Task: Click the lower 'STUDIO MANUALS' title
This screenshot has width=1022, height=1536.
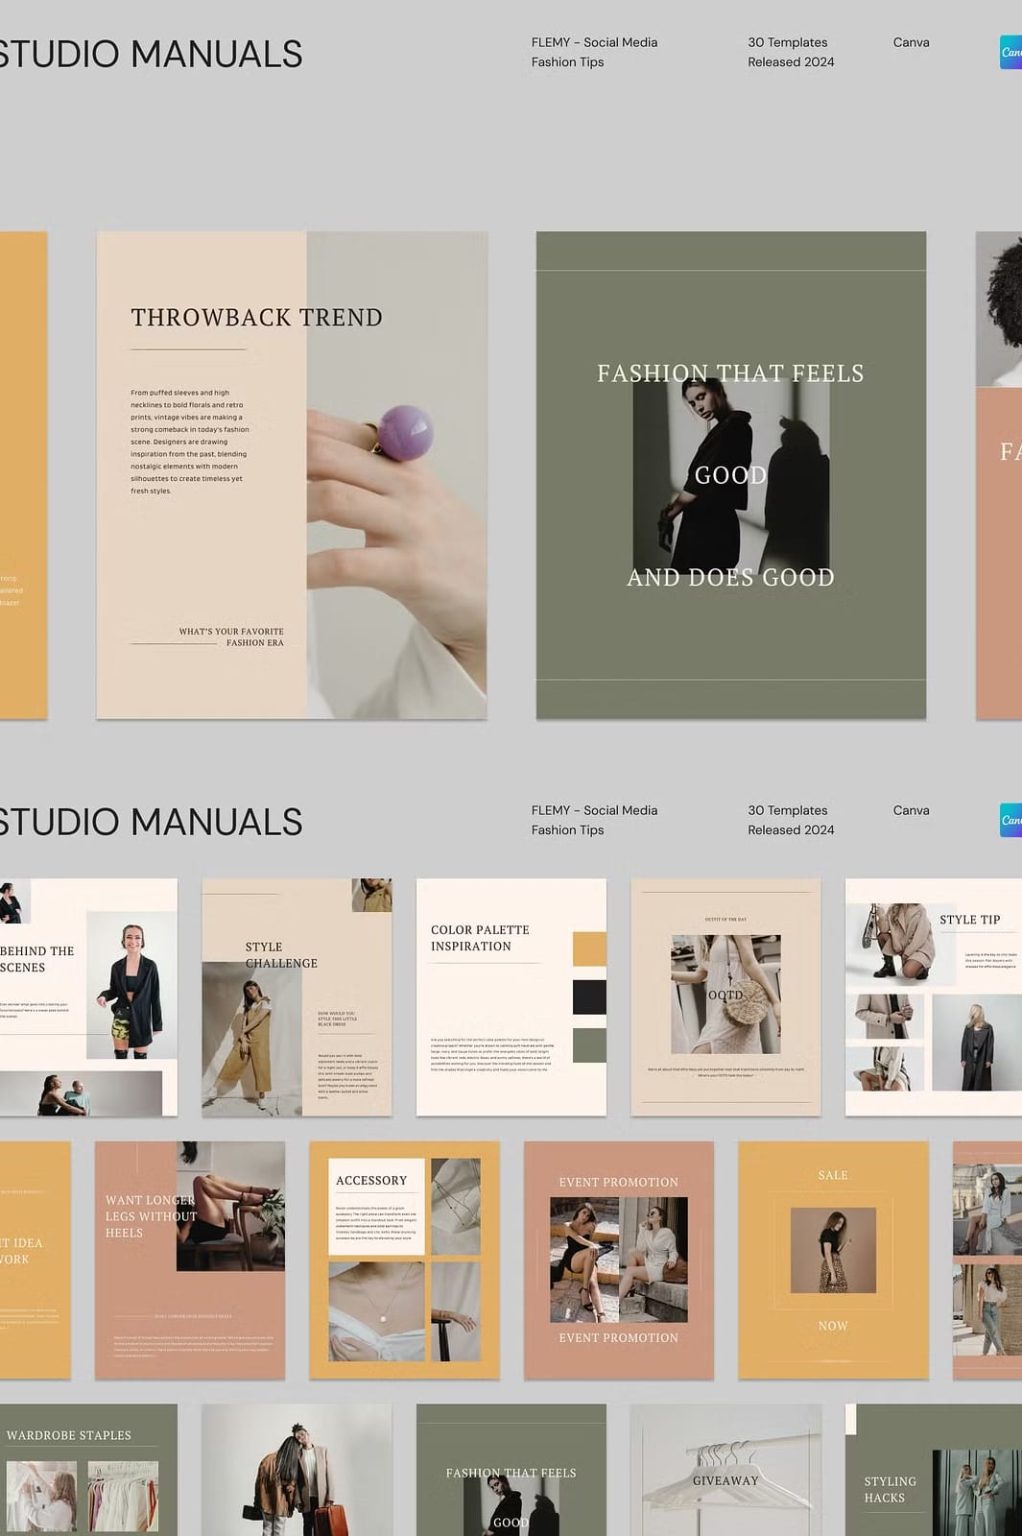Action: [151, 822]
